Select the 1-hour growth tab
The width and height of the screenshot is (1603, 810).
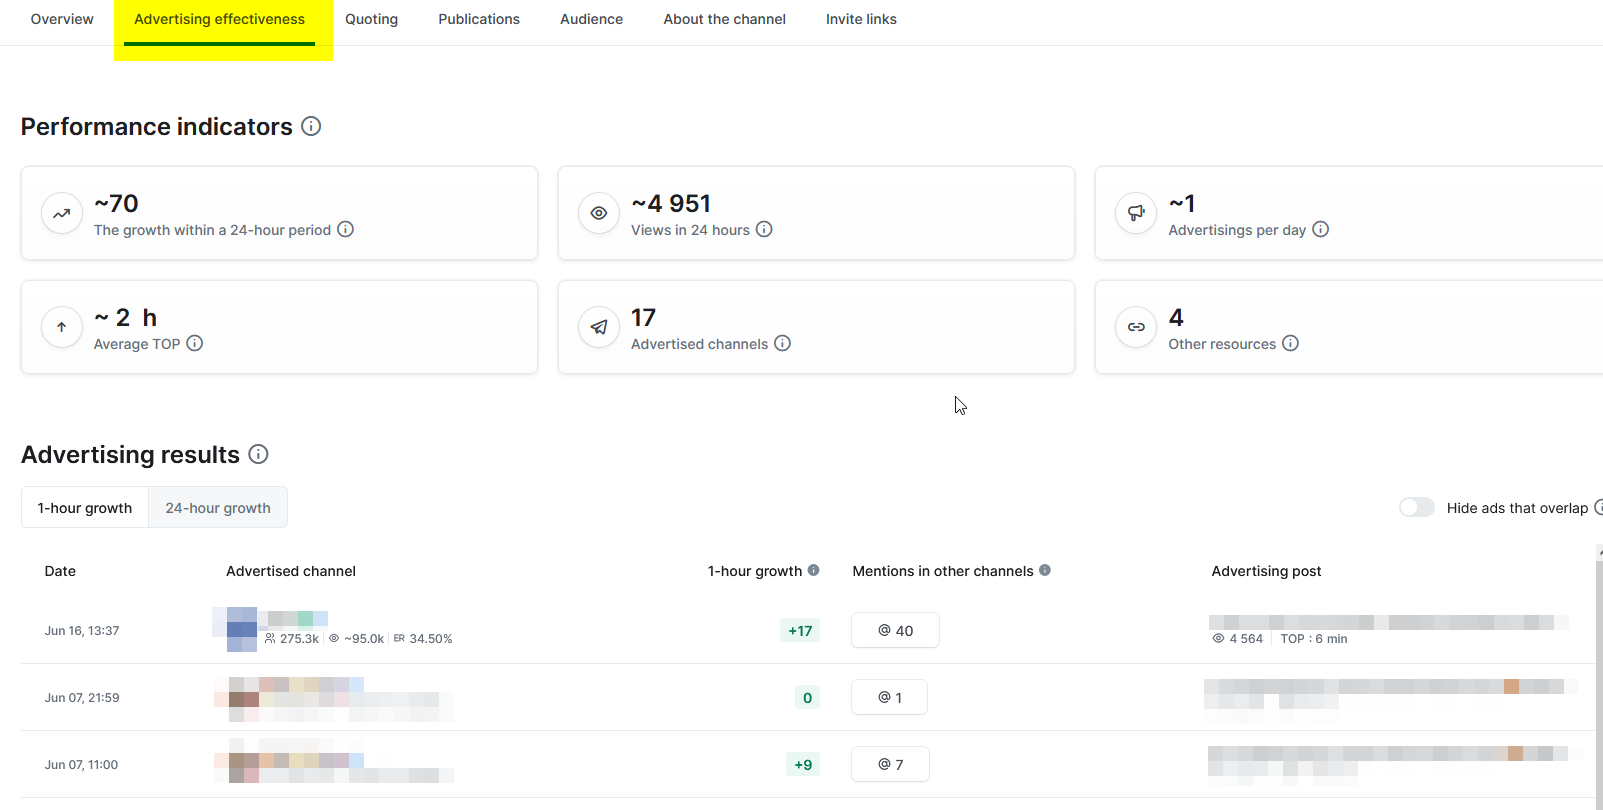coord(85,507)
